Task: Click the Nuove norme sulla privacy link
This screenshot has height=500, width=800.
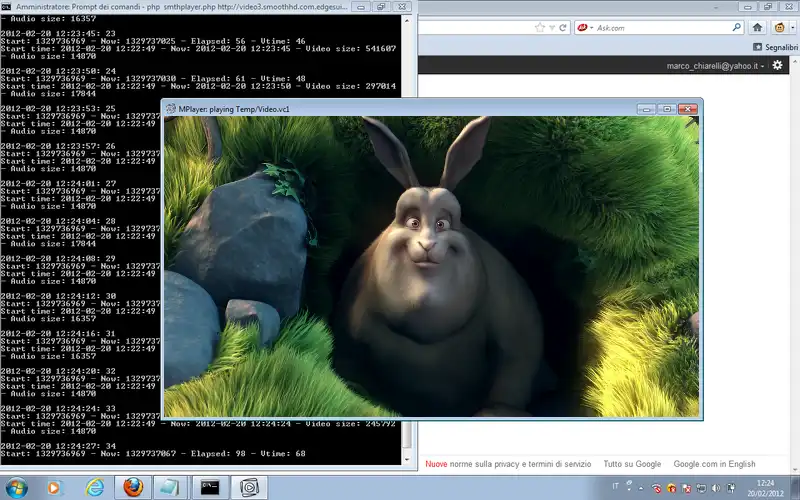Action: click(508, 464)
